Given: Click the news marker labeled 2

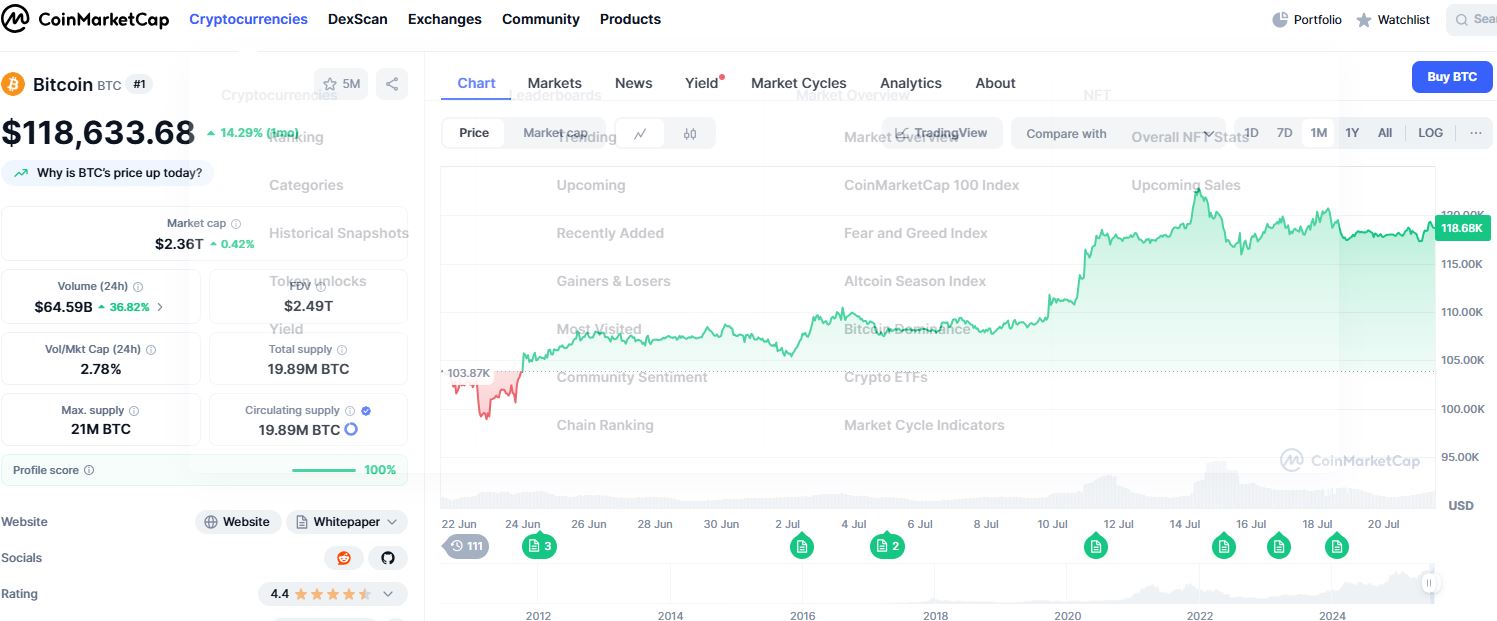Looking at the screenshot, I should pyautogui.click(x=887, y=546).
